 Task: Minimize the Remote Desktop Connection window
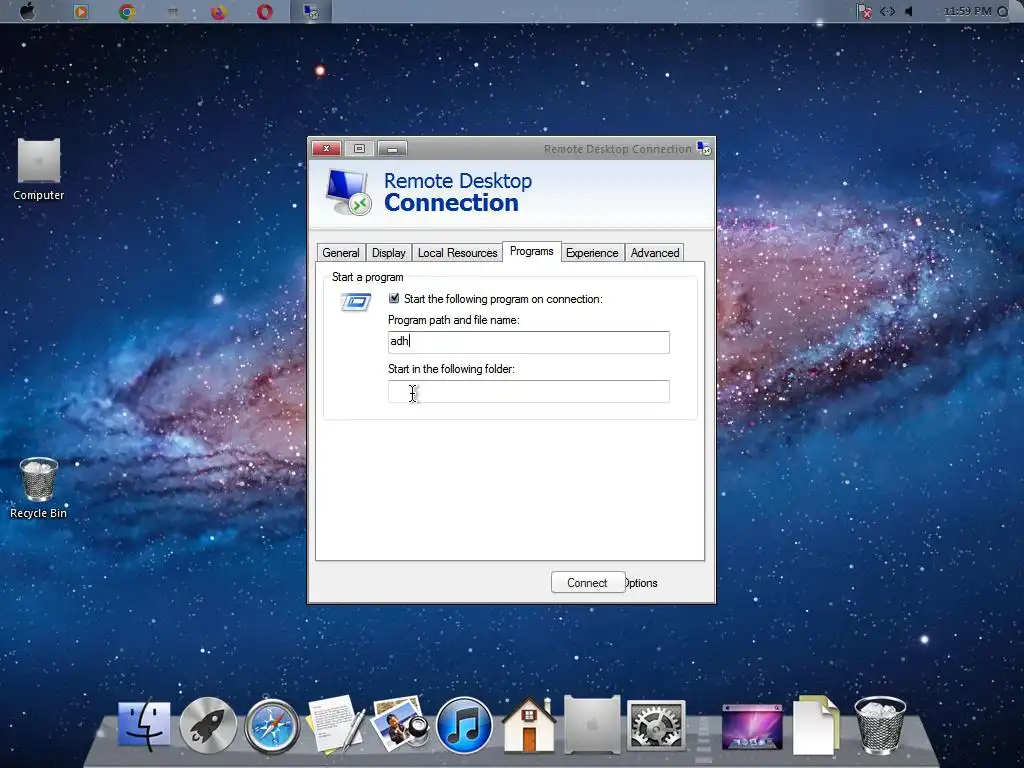point(392,149)
